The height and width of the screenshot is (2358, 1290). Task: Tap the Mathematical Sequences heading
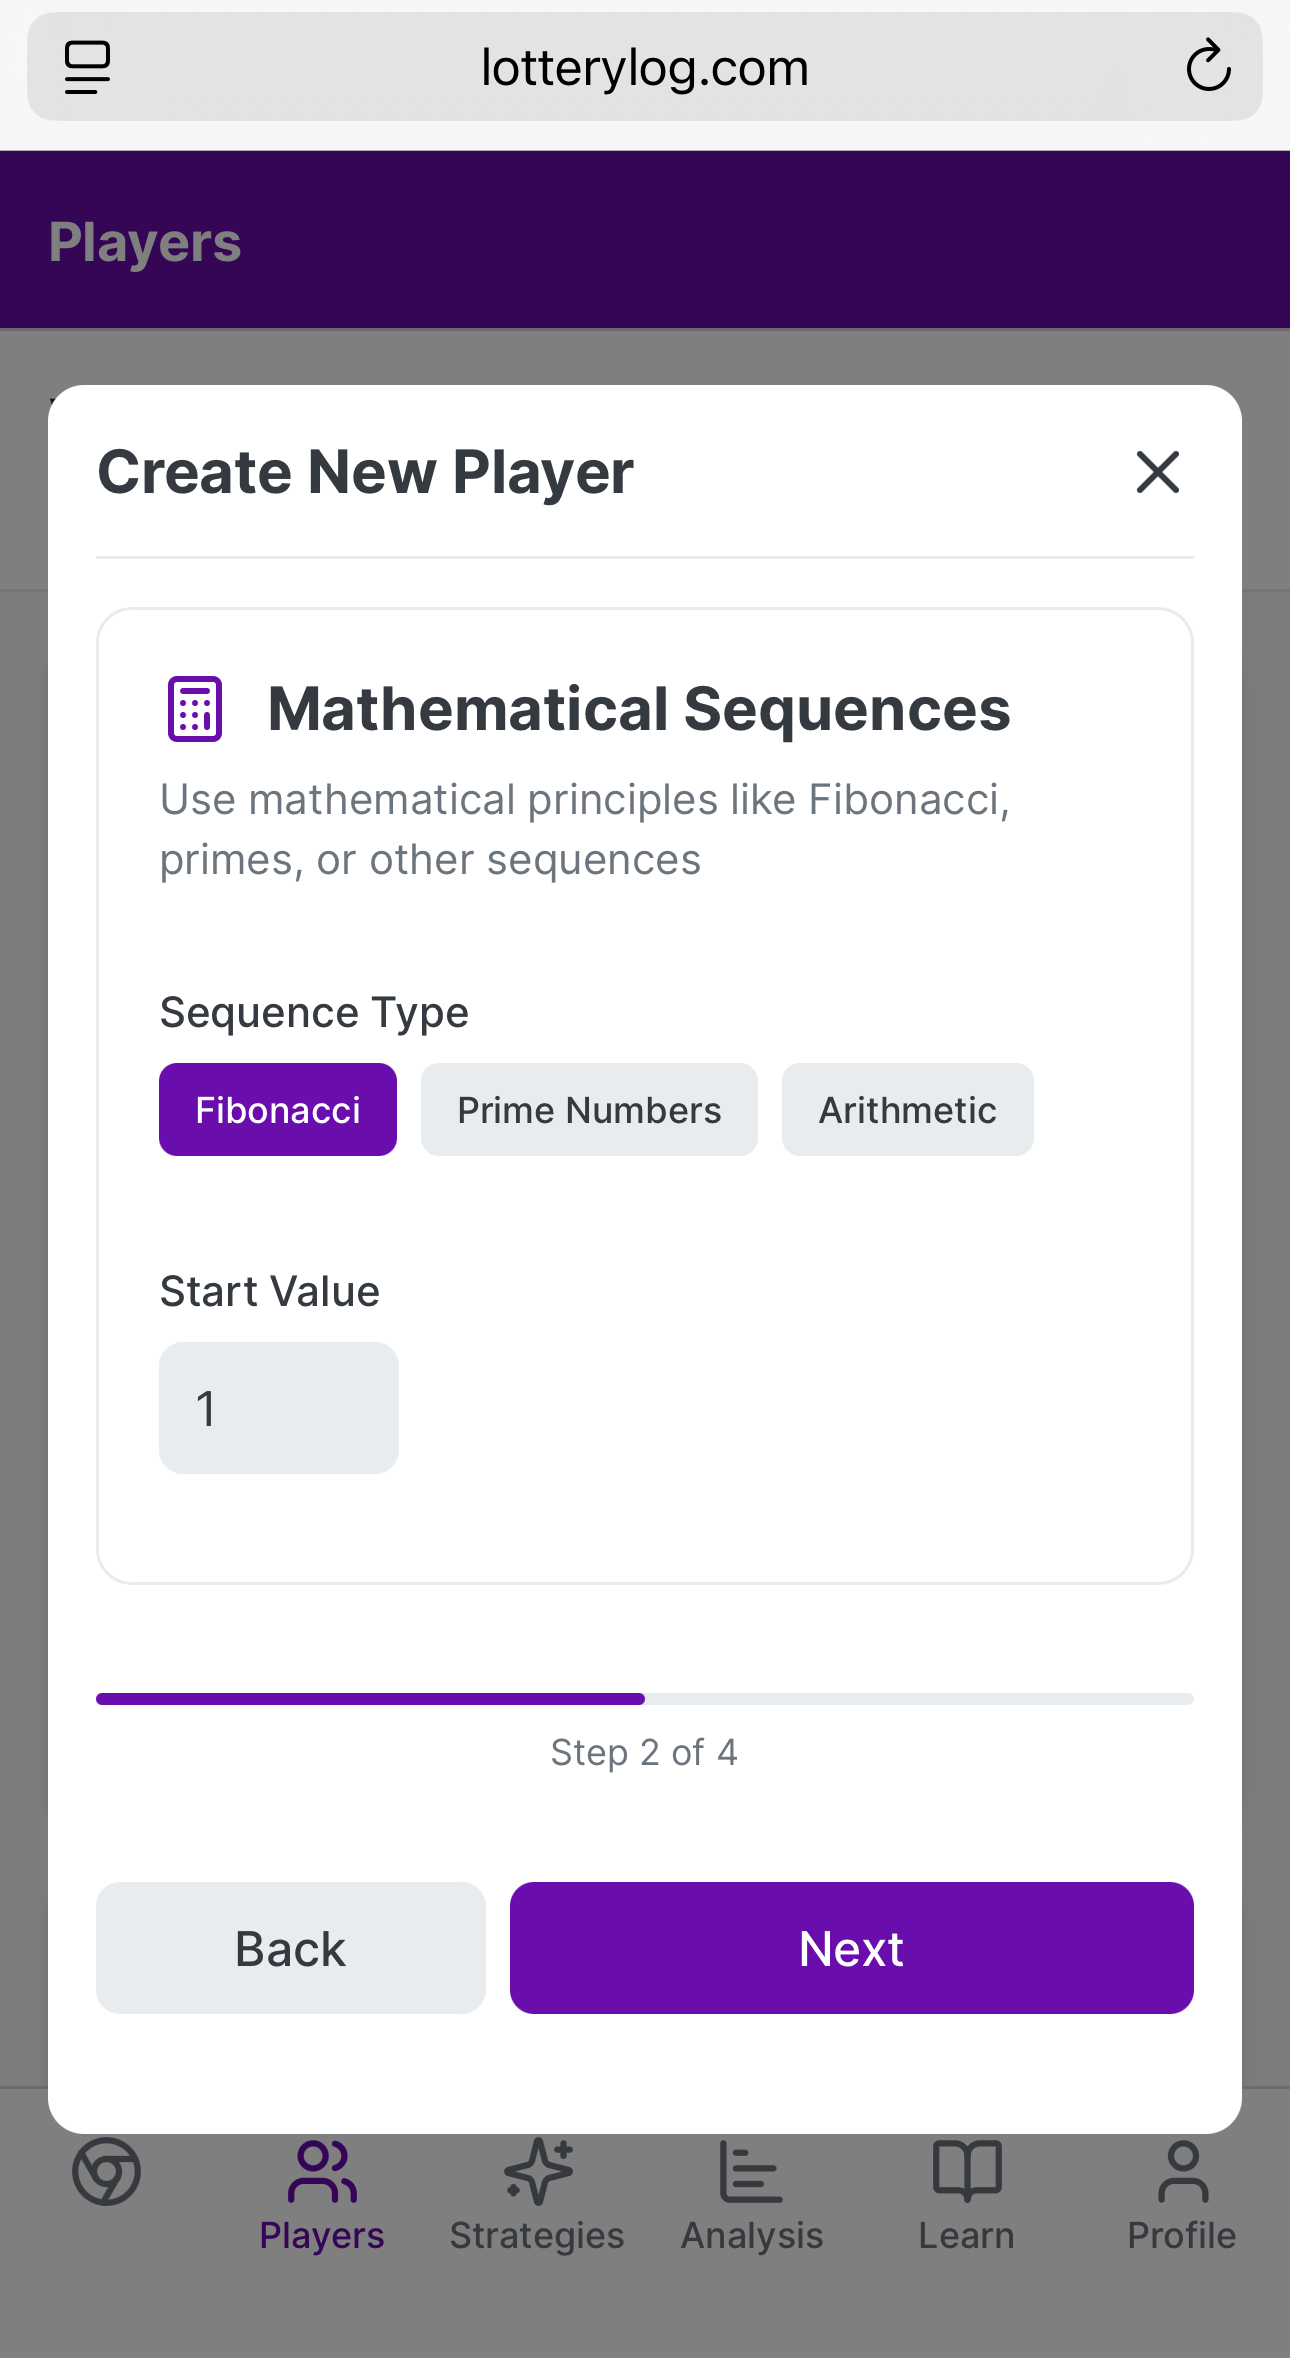pyautogui.click(x=639, y=709)
